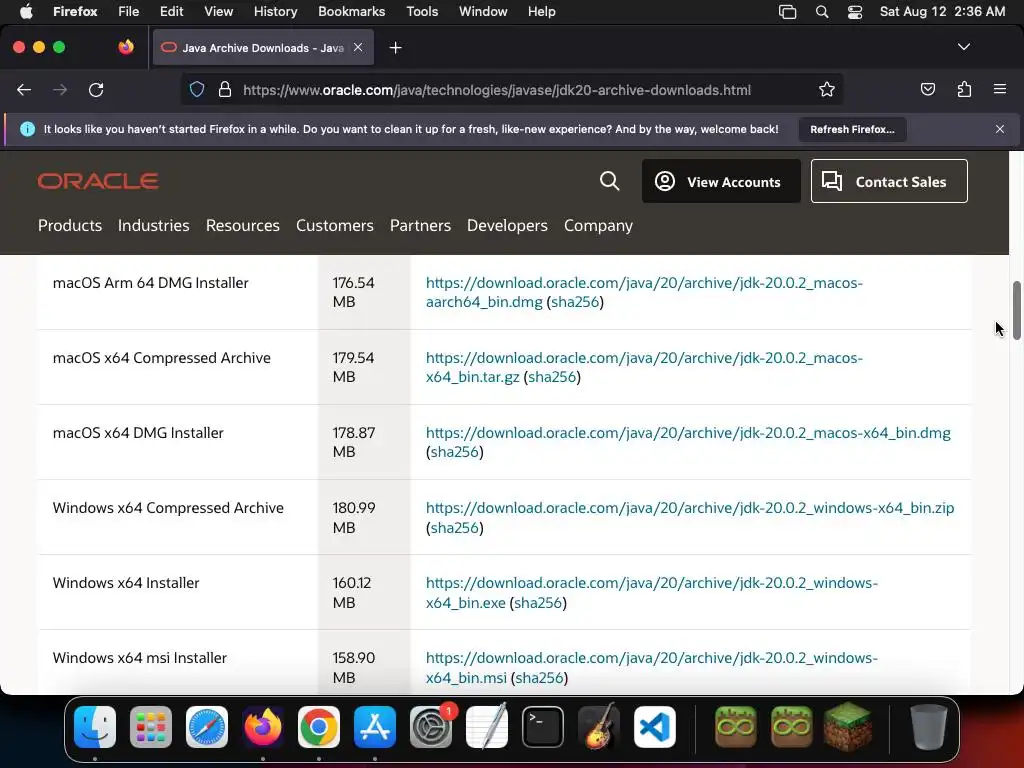Save page to Pocket
The width and height of the screenshot is (1024, 768).
click(x=927, y=89)
